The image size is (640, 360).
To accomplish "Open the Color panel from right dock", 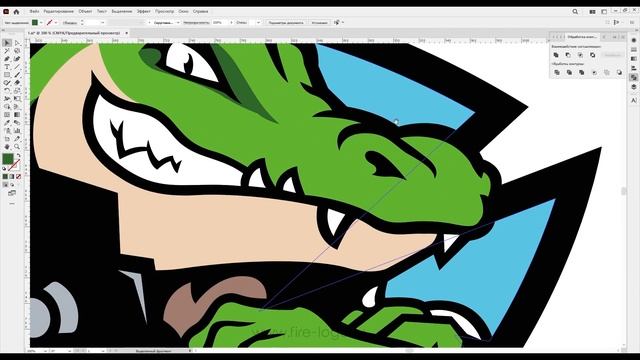I will [633, 40].
